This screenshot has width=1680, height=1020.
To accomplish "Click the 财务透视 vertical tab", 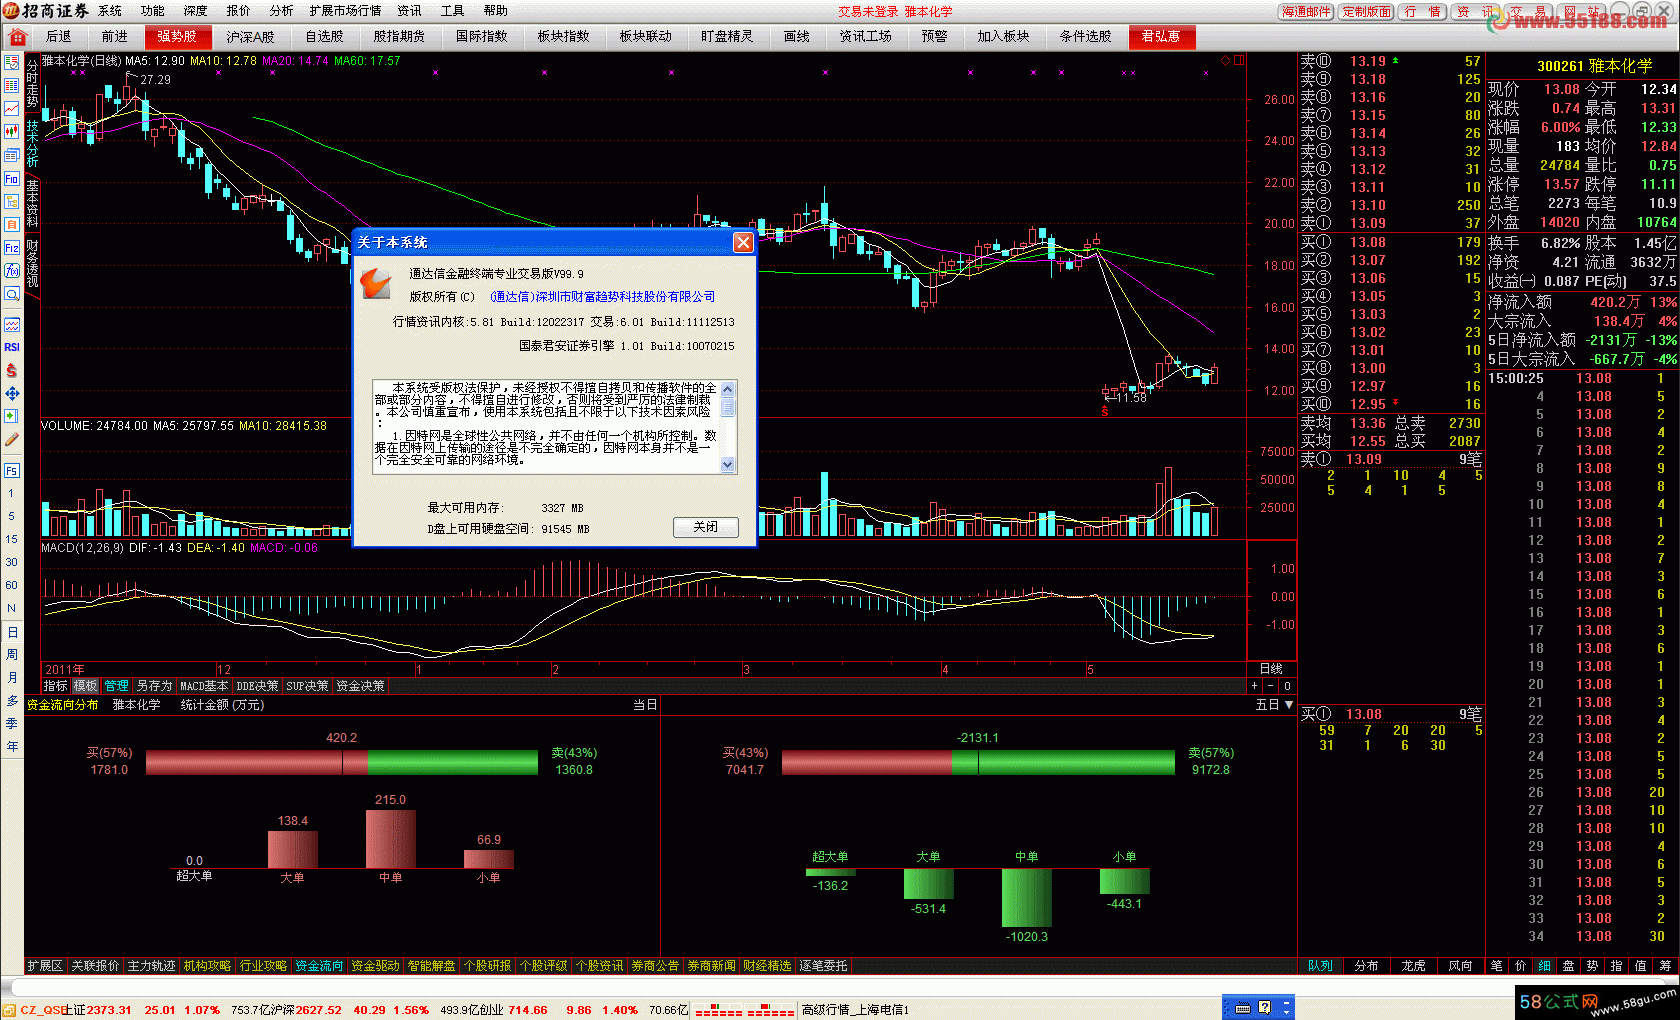I will (x=32, y=263).
